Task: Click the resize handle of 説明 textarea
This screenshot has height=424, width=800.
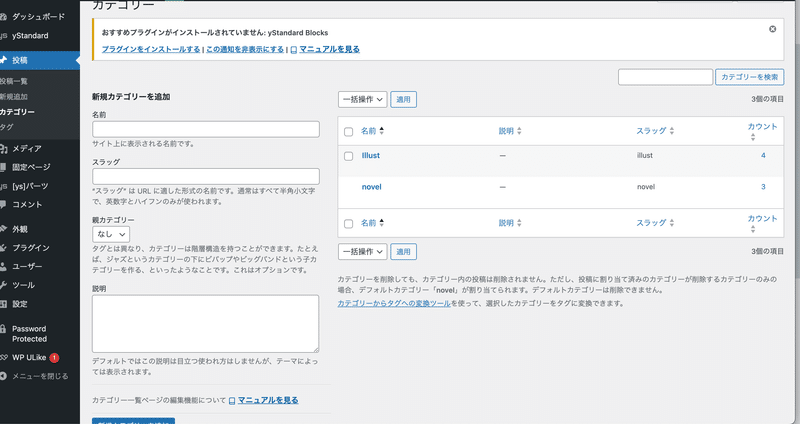Action: click(316, 350)
